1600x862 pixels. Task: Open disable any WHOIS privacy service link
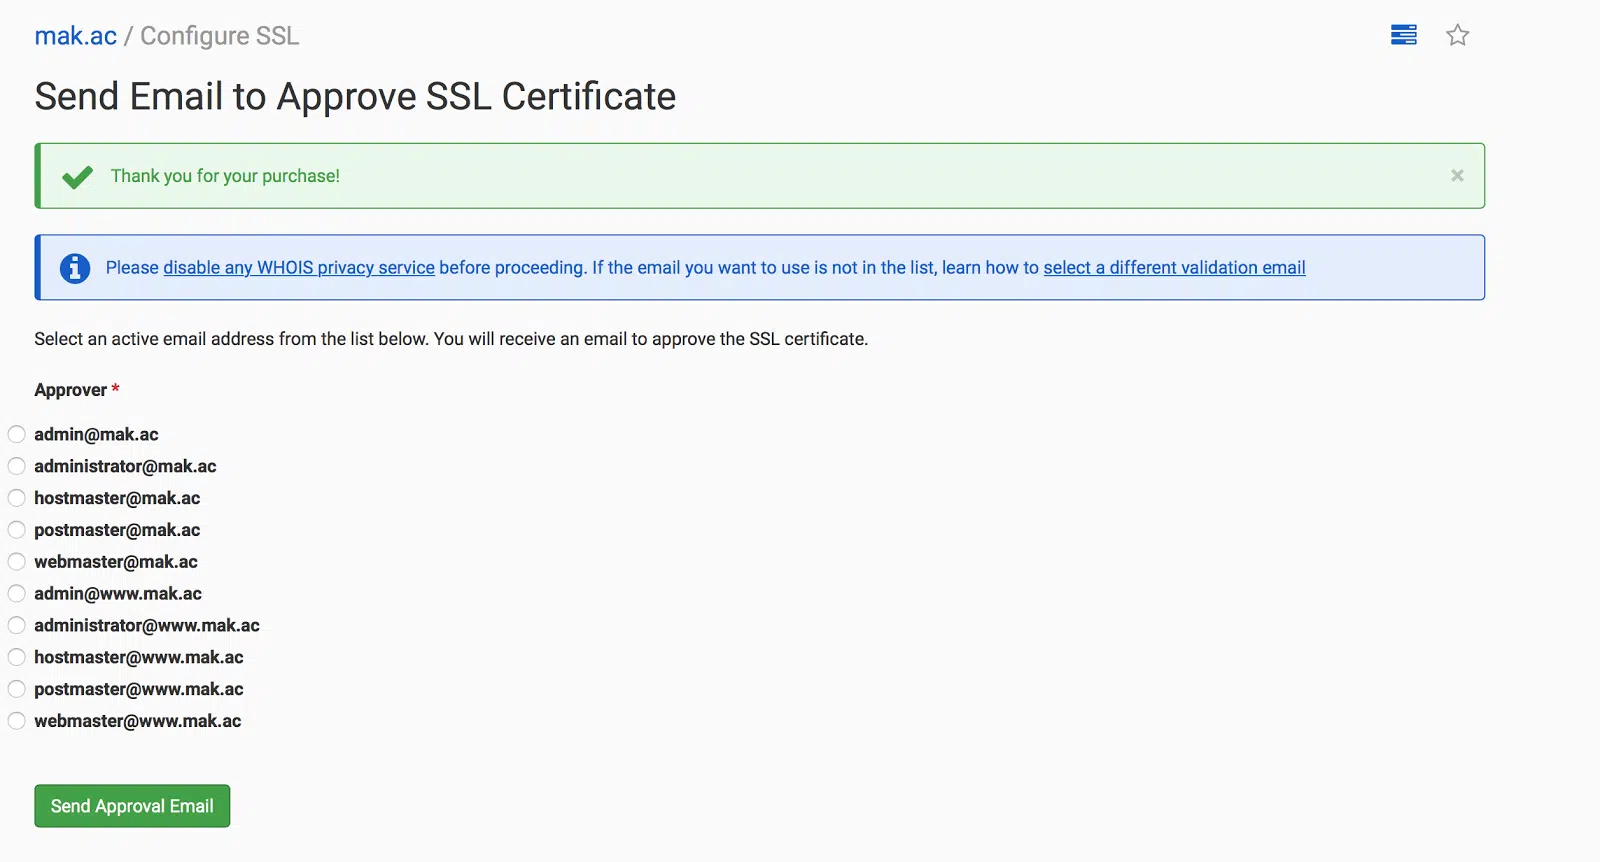(x=299, y=268)
